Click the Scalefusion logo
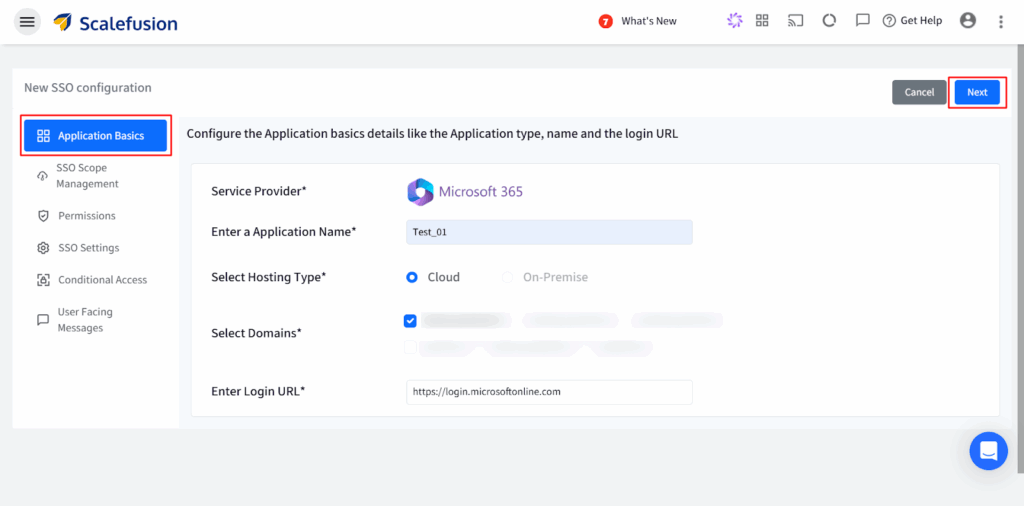The height and width of the screenshot is (506, 1024). (x=116, y=22)
